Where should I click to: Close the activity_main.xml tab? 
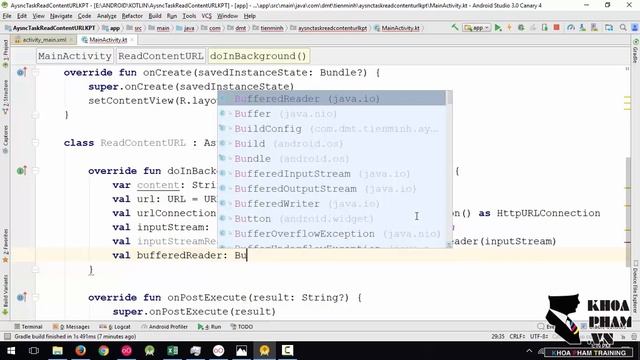(71, 40)
